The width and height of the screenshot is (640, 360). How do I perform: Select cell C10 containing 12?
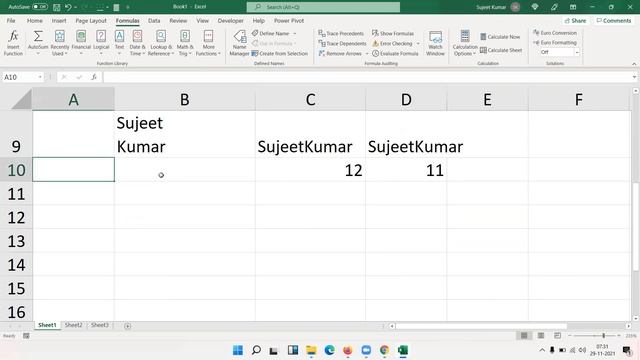coord(310,170)
